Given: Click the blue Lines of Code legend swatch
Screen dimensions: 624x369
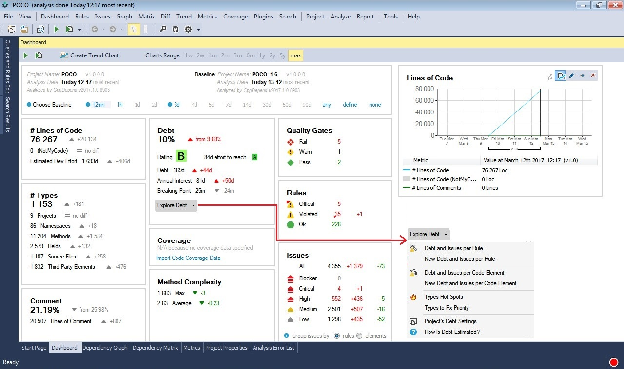Looking at the screenshot, I should pos(406,170).
